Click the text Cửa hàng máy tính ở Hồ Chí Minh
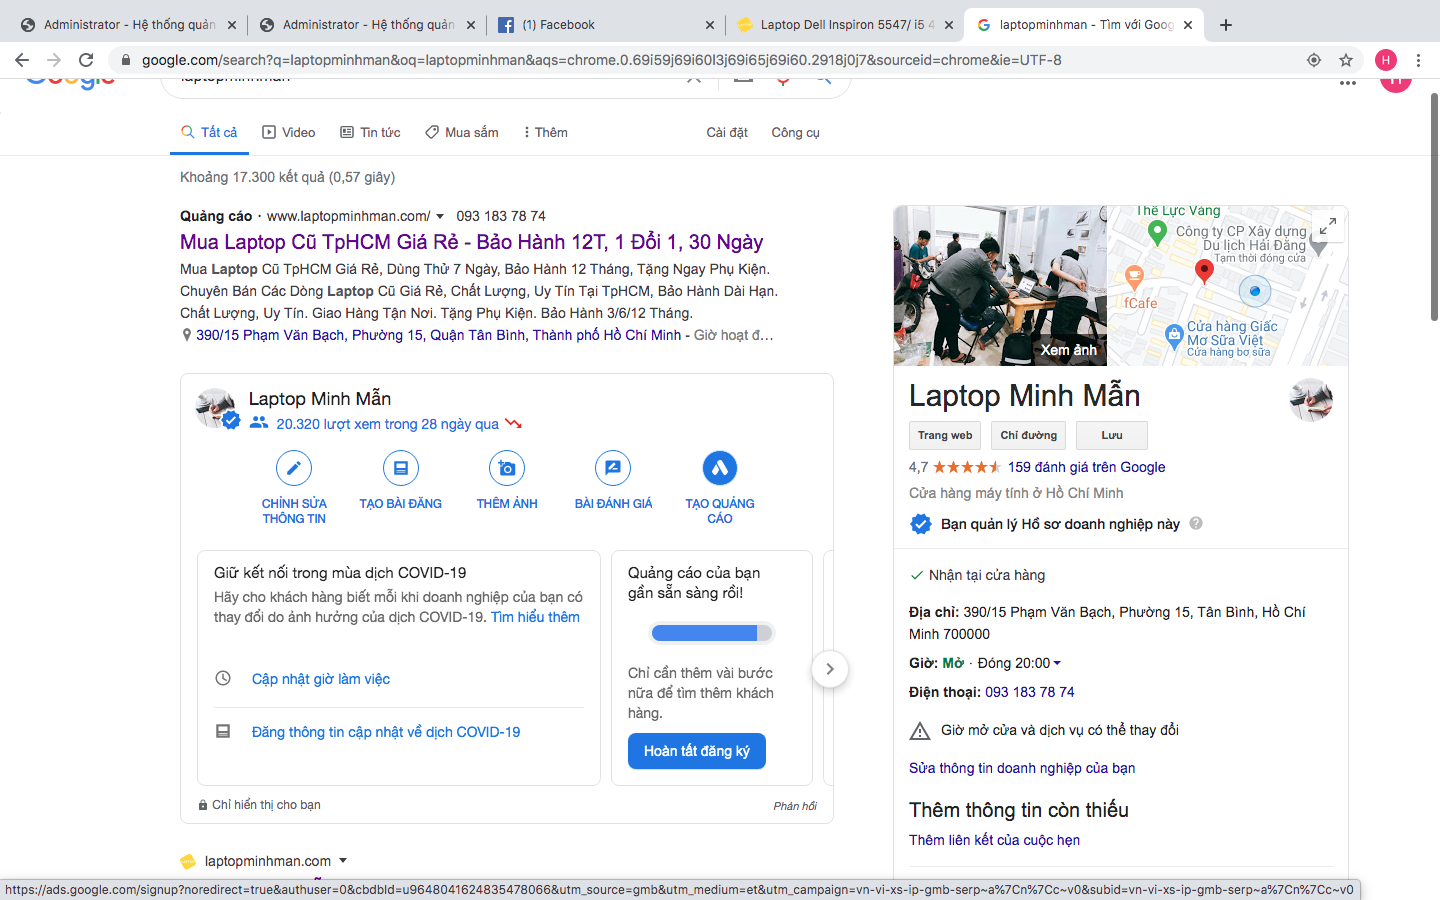Viewport: 1440px width, 900px height. coord(1016,493)
